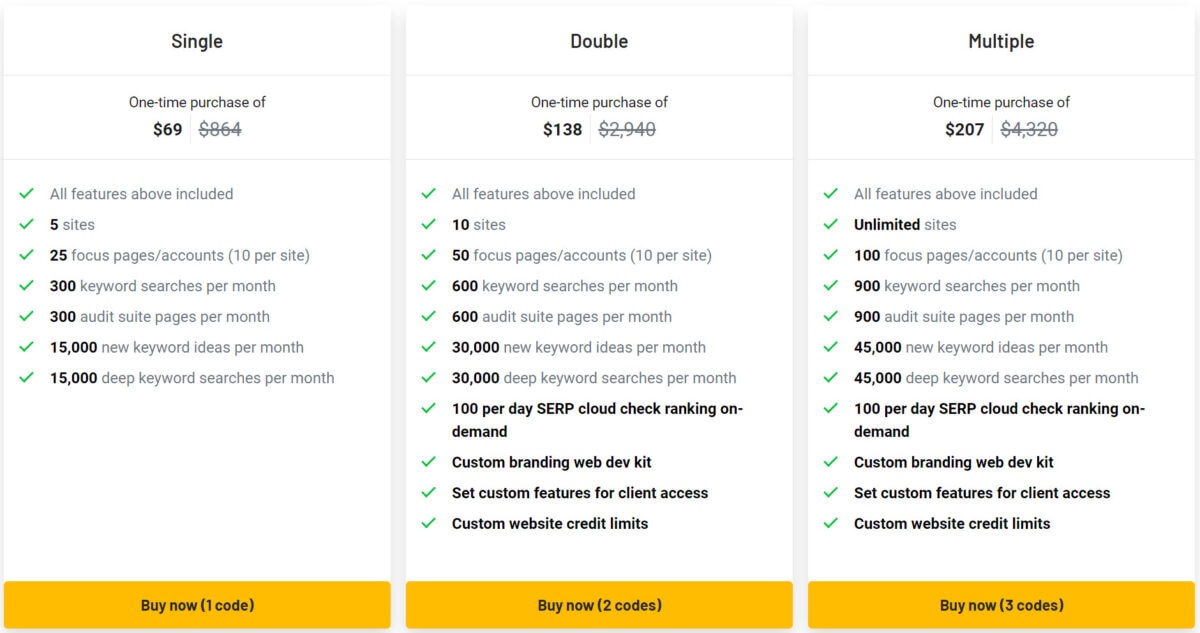Viewport: 1200px width, 633px height.
Task: Click 'Set custom features for client access' in Double
Action: click(580, 493)
